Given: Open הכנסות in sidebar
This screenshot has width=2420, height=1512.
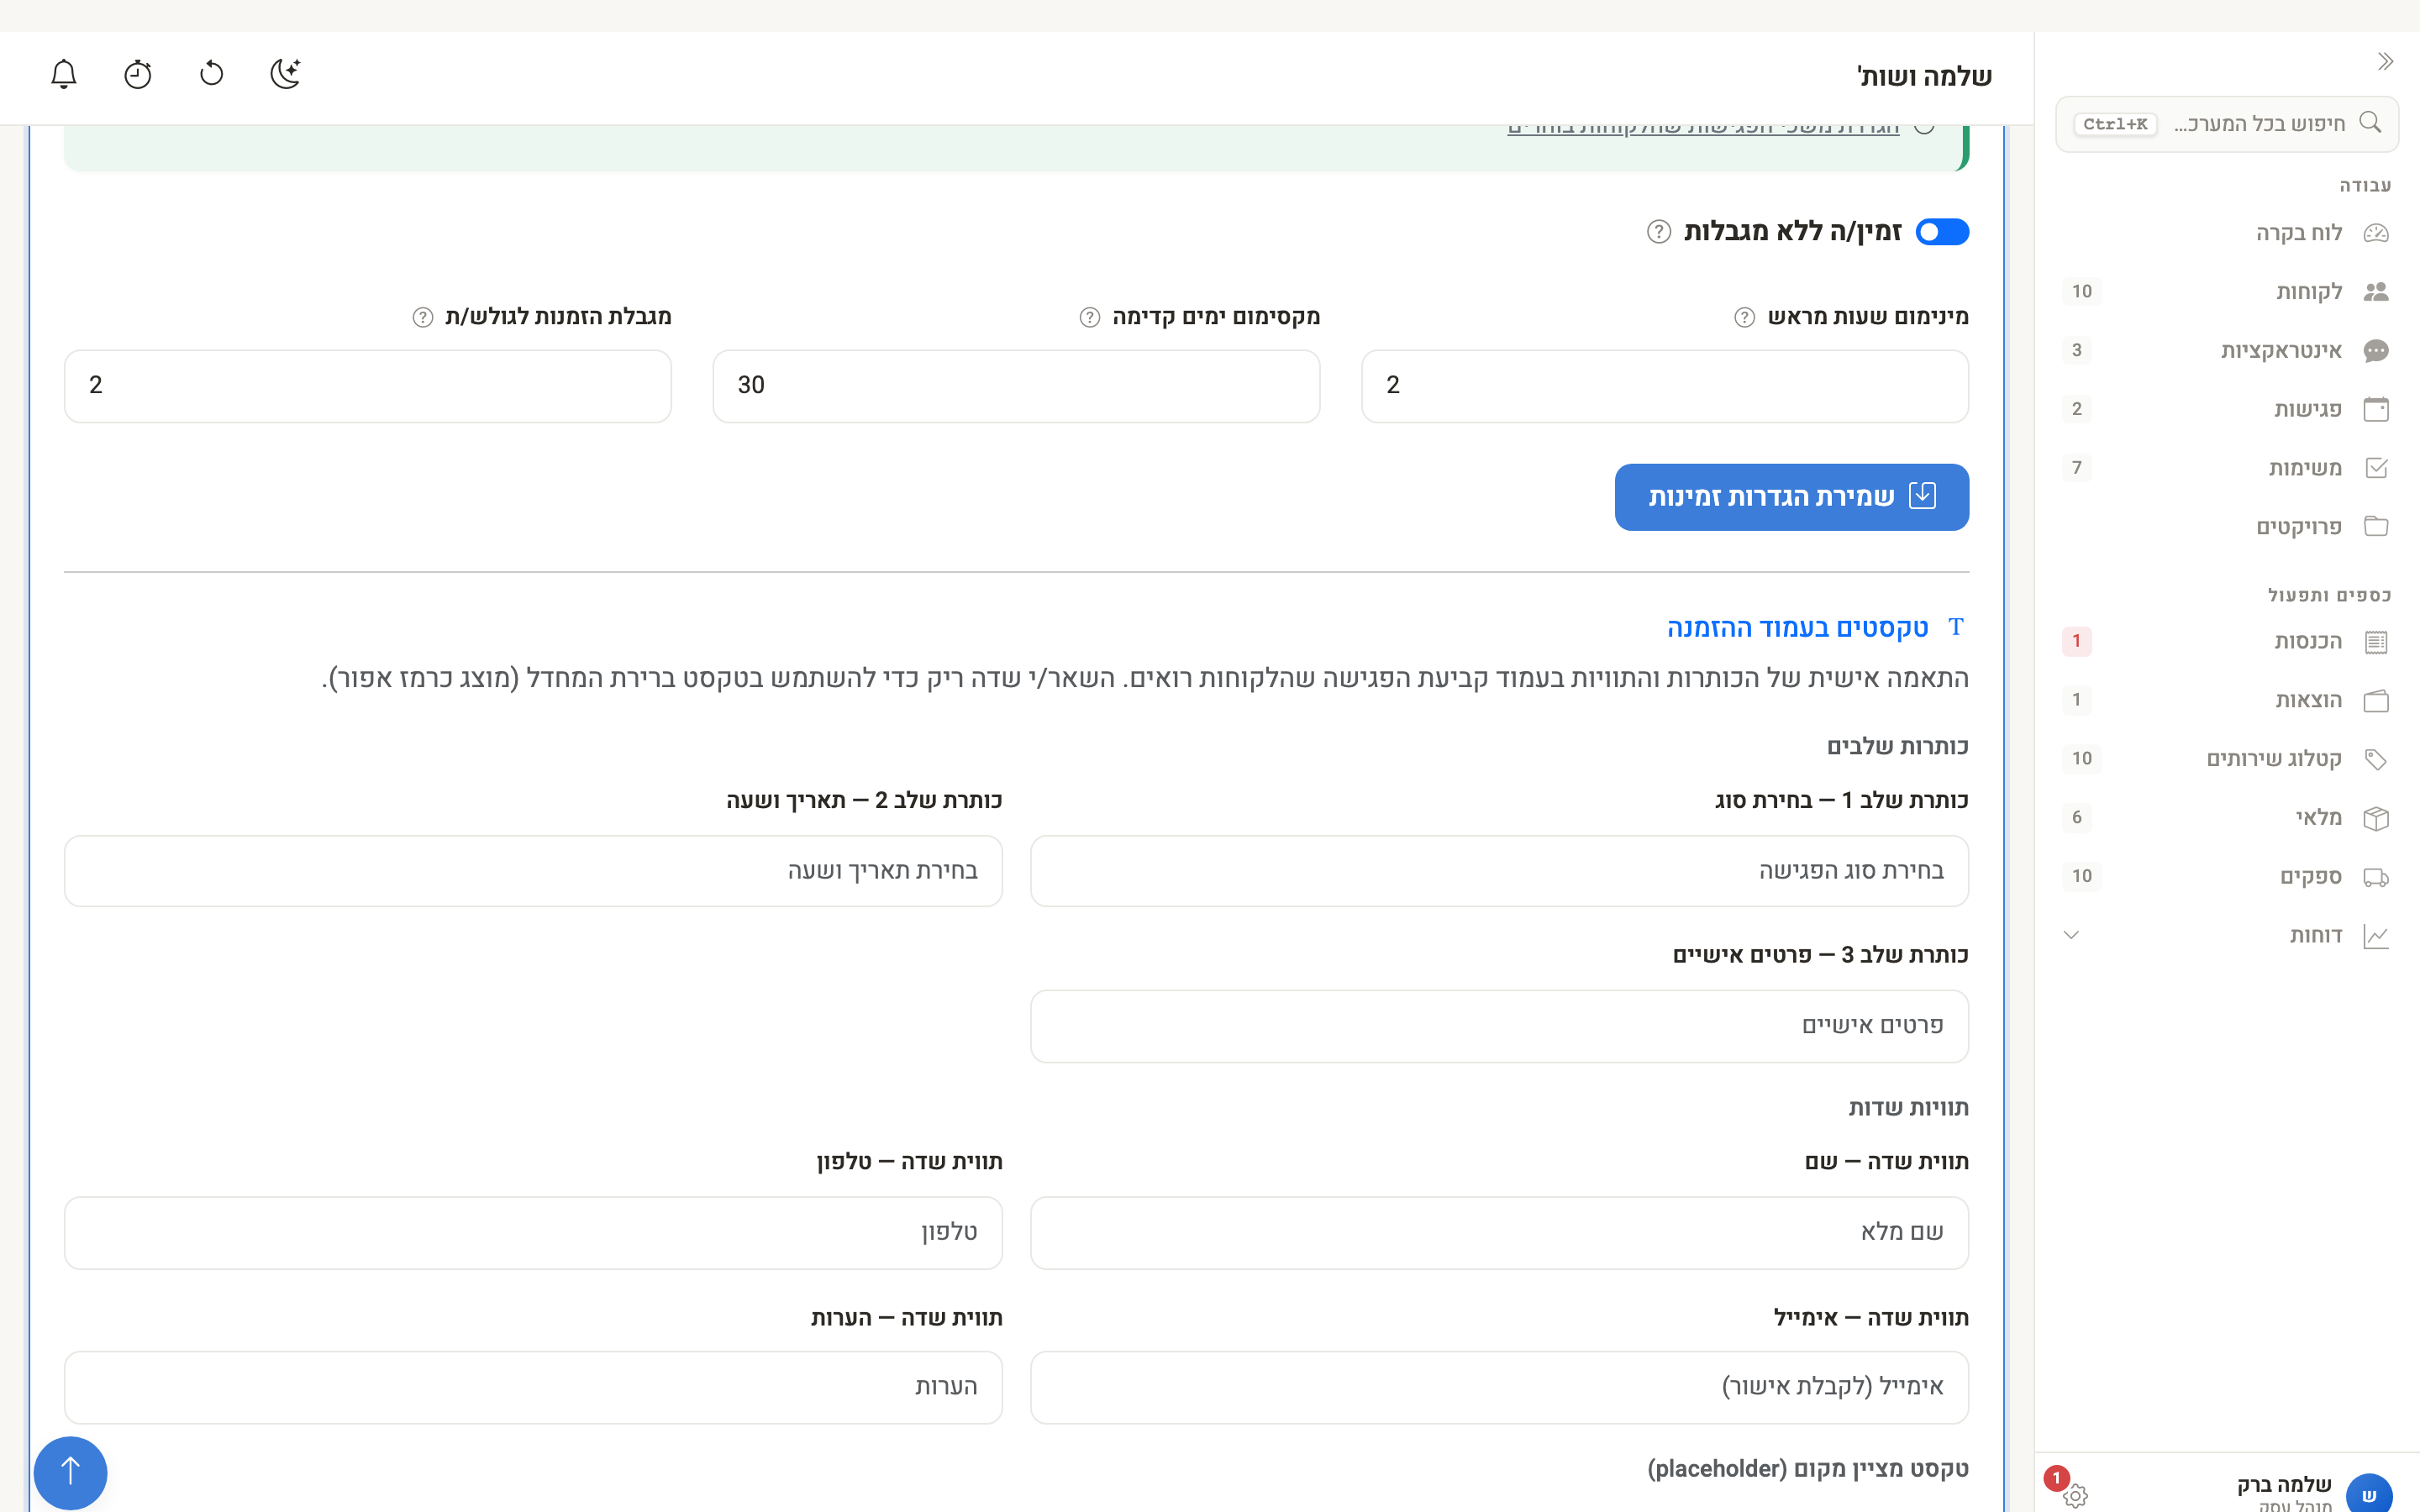Looking at the screenshot, I should (x=2227, y=642).
